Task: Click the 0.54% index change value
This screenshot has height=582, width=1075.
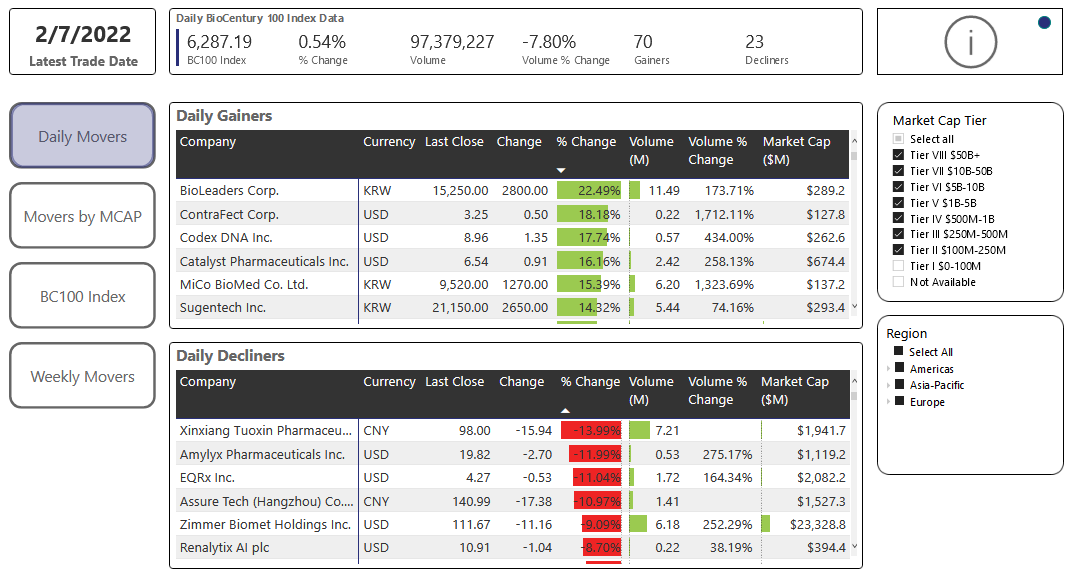Action: (322, 42)
